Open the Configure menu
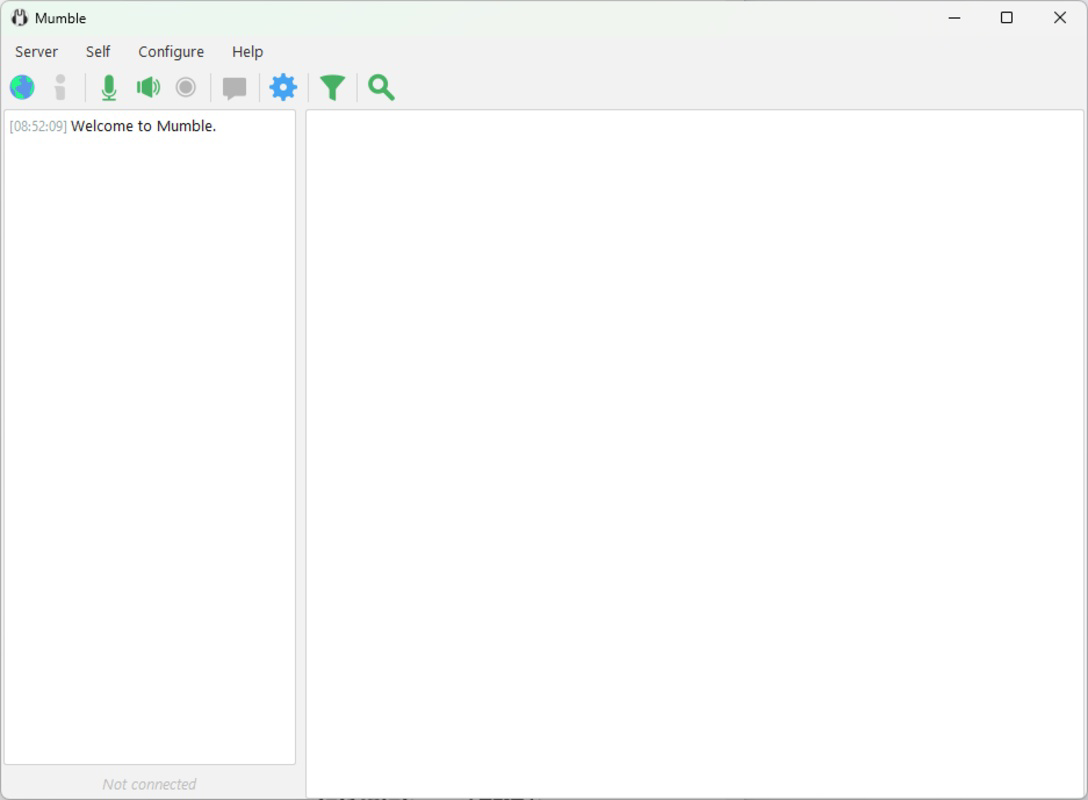This screenshot has width=1088, height=800. (170, 51)
